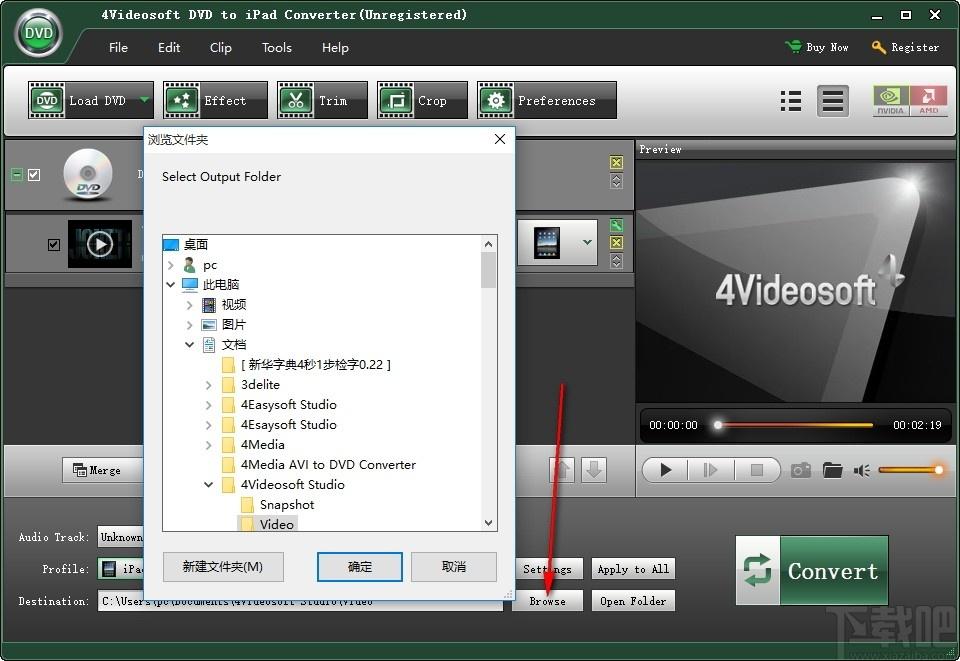This screenshot has width=960, height=661.
Task: Collapse the DVD disc row with minus
Action: (17, 175)
